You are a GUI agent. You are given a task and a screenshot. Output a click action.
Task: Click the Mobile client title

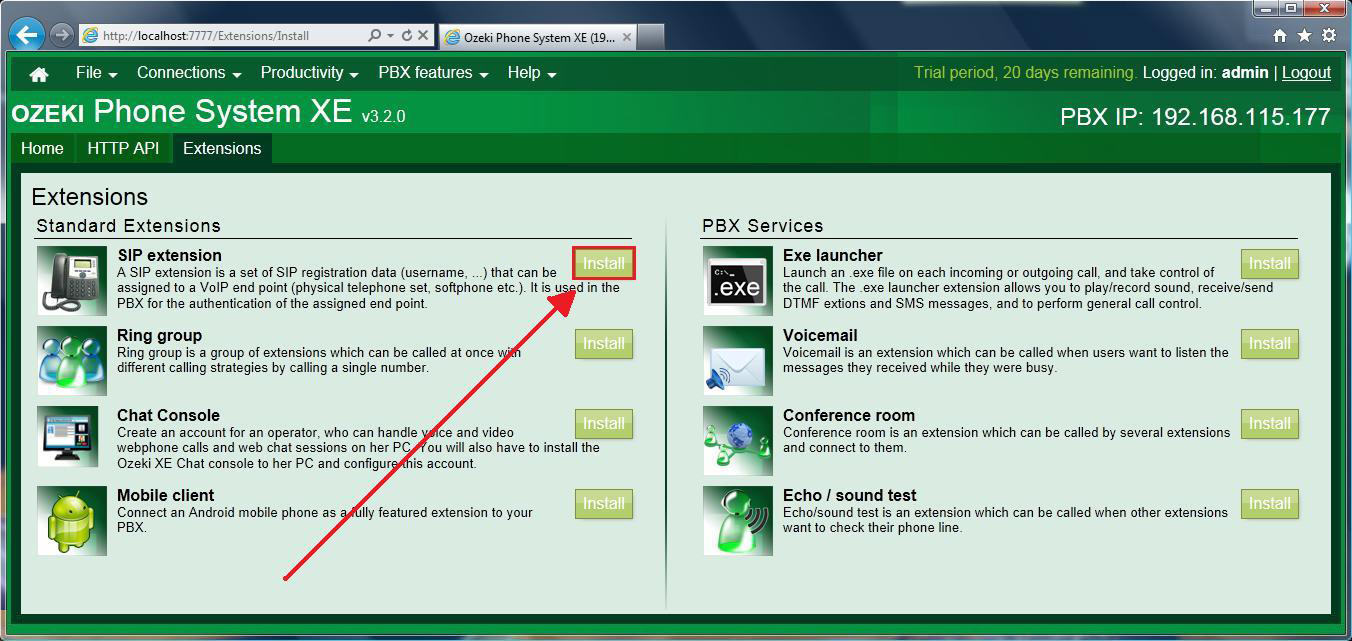165,495
